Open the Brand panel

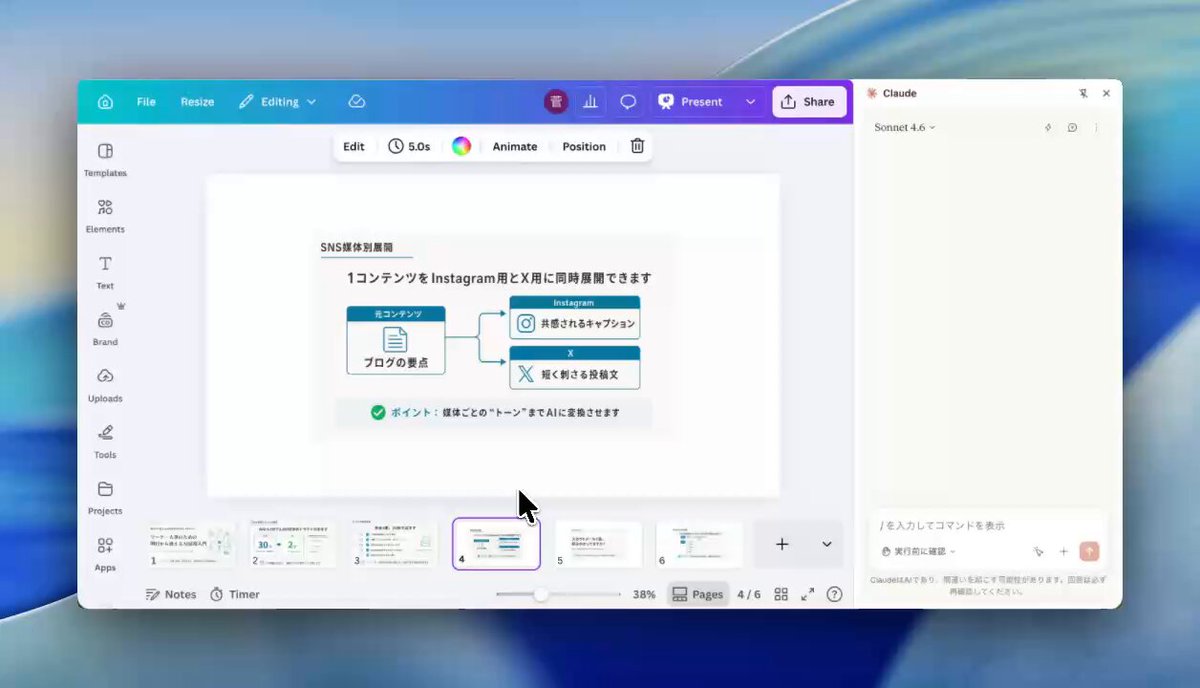point(105,328)
